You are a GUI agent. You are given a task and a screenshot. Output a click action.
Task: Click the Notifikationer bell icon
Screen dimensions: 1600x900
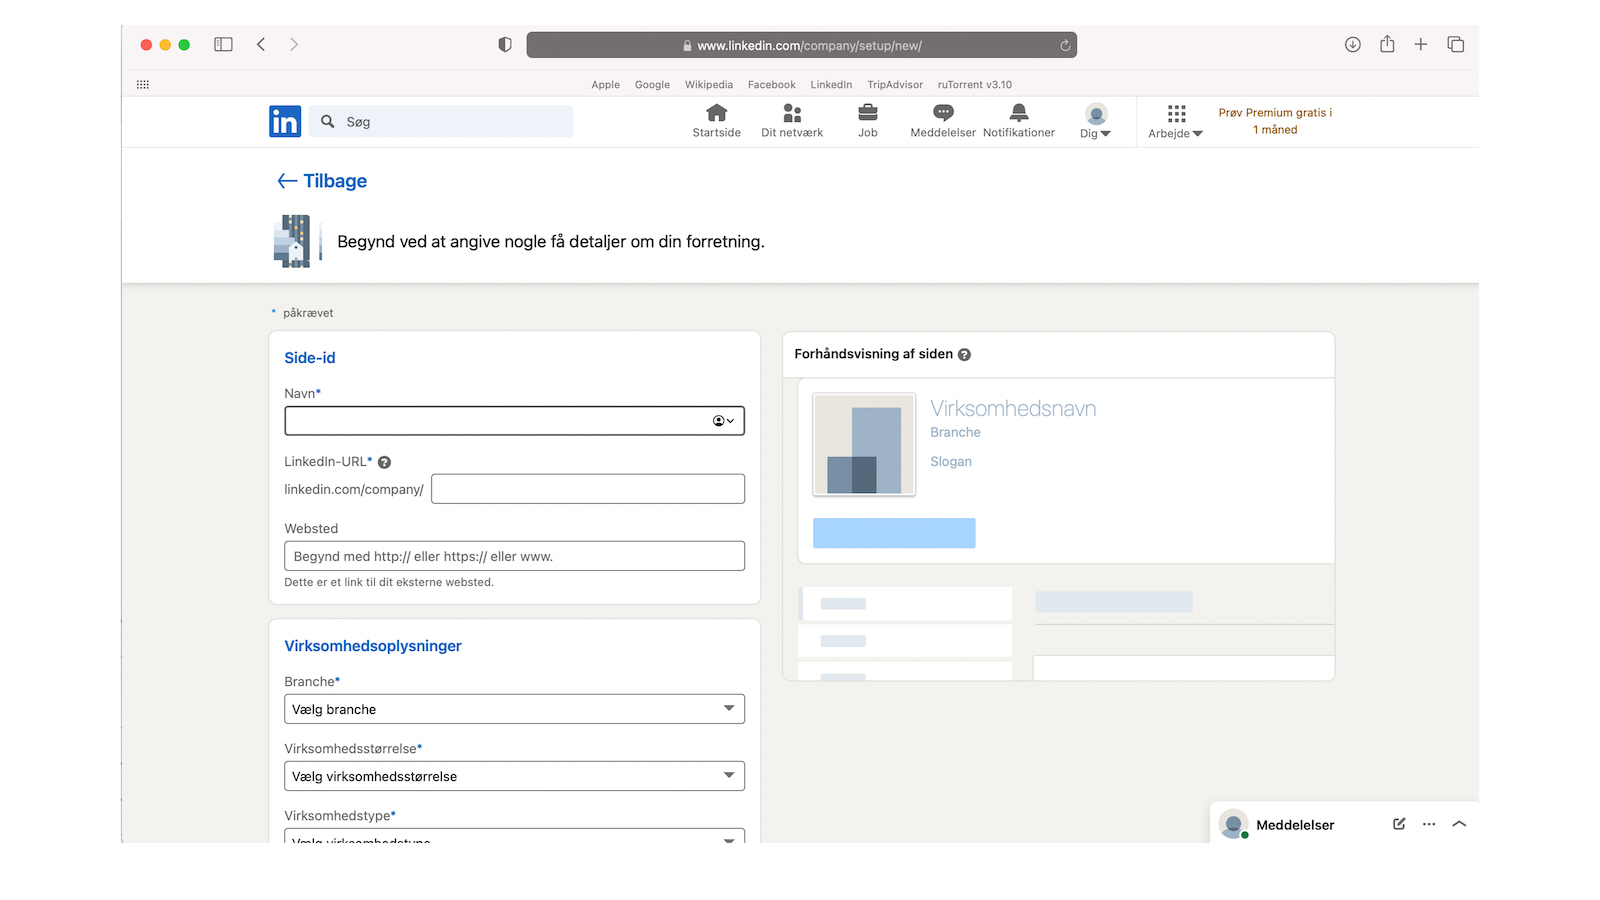pos(1018,114)
